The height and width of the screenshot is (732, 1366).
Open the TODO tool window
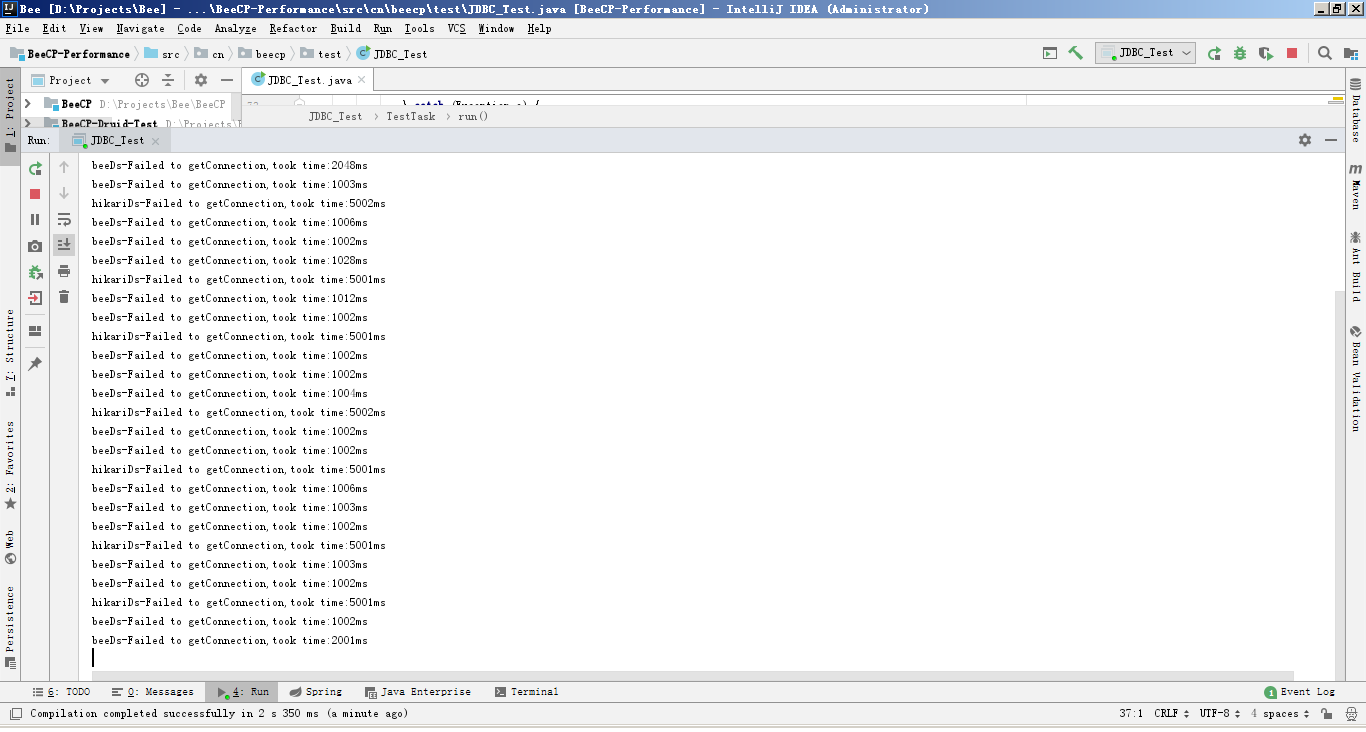(x=61, y=692)
